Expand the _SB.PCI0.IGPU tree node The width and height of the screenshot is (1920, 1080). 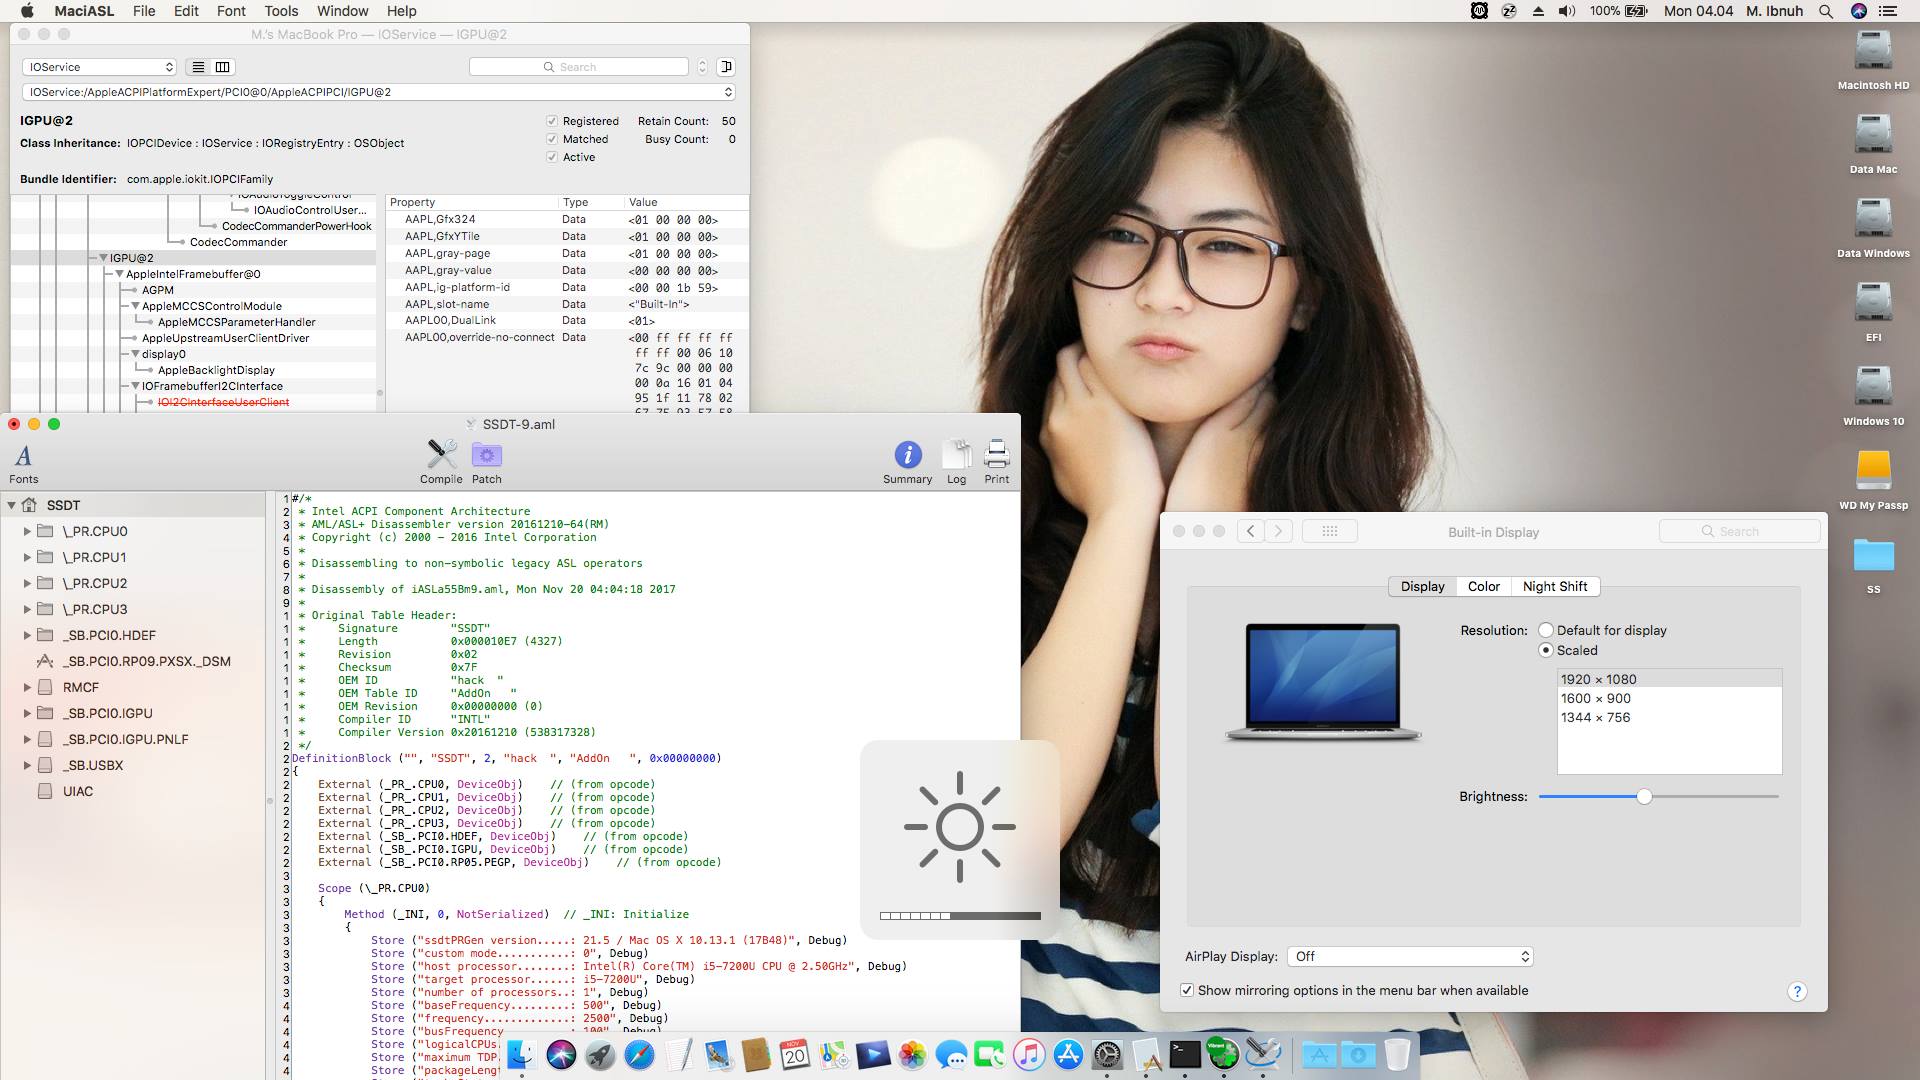click(x=27, y=713)
